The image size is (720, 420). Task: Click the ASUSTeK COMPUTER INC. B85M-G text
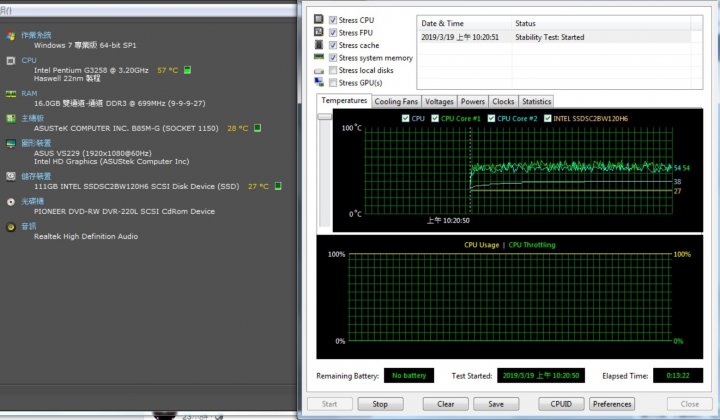[x=126, y=129]
